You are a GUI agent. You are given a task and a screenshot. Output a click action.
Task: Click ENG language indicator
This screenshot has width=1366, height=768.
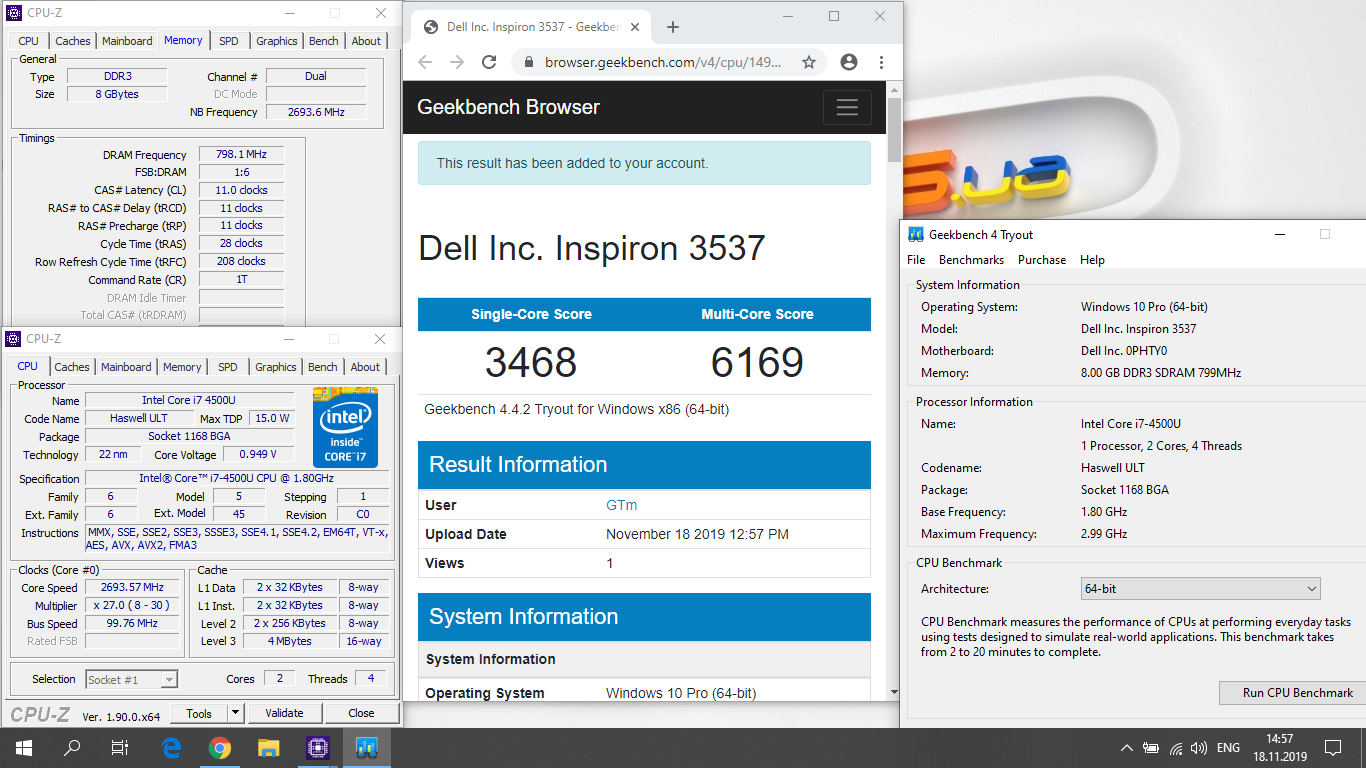1228,748
